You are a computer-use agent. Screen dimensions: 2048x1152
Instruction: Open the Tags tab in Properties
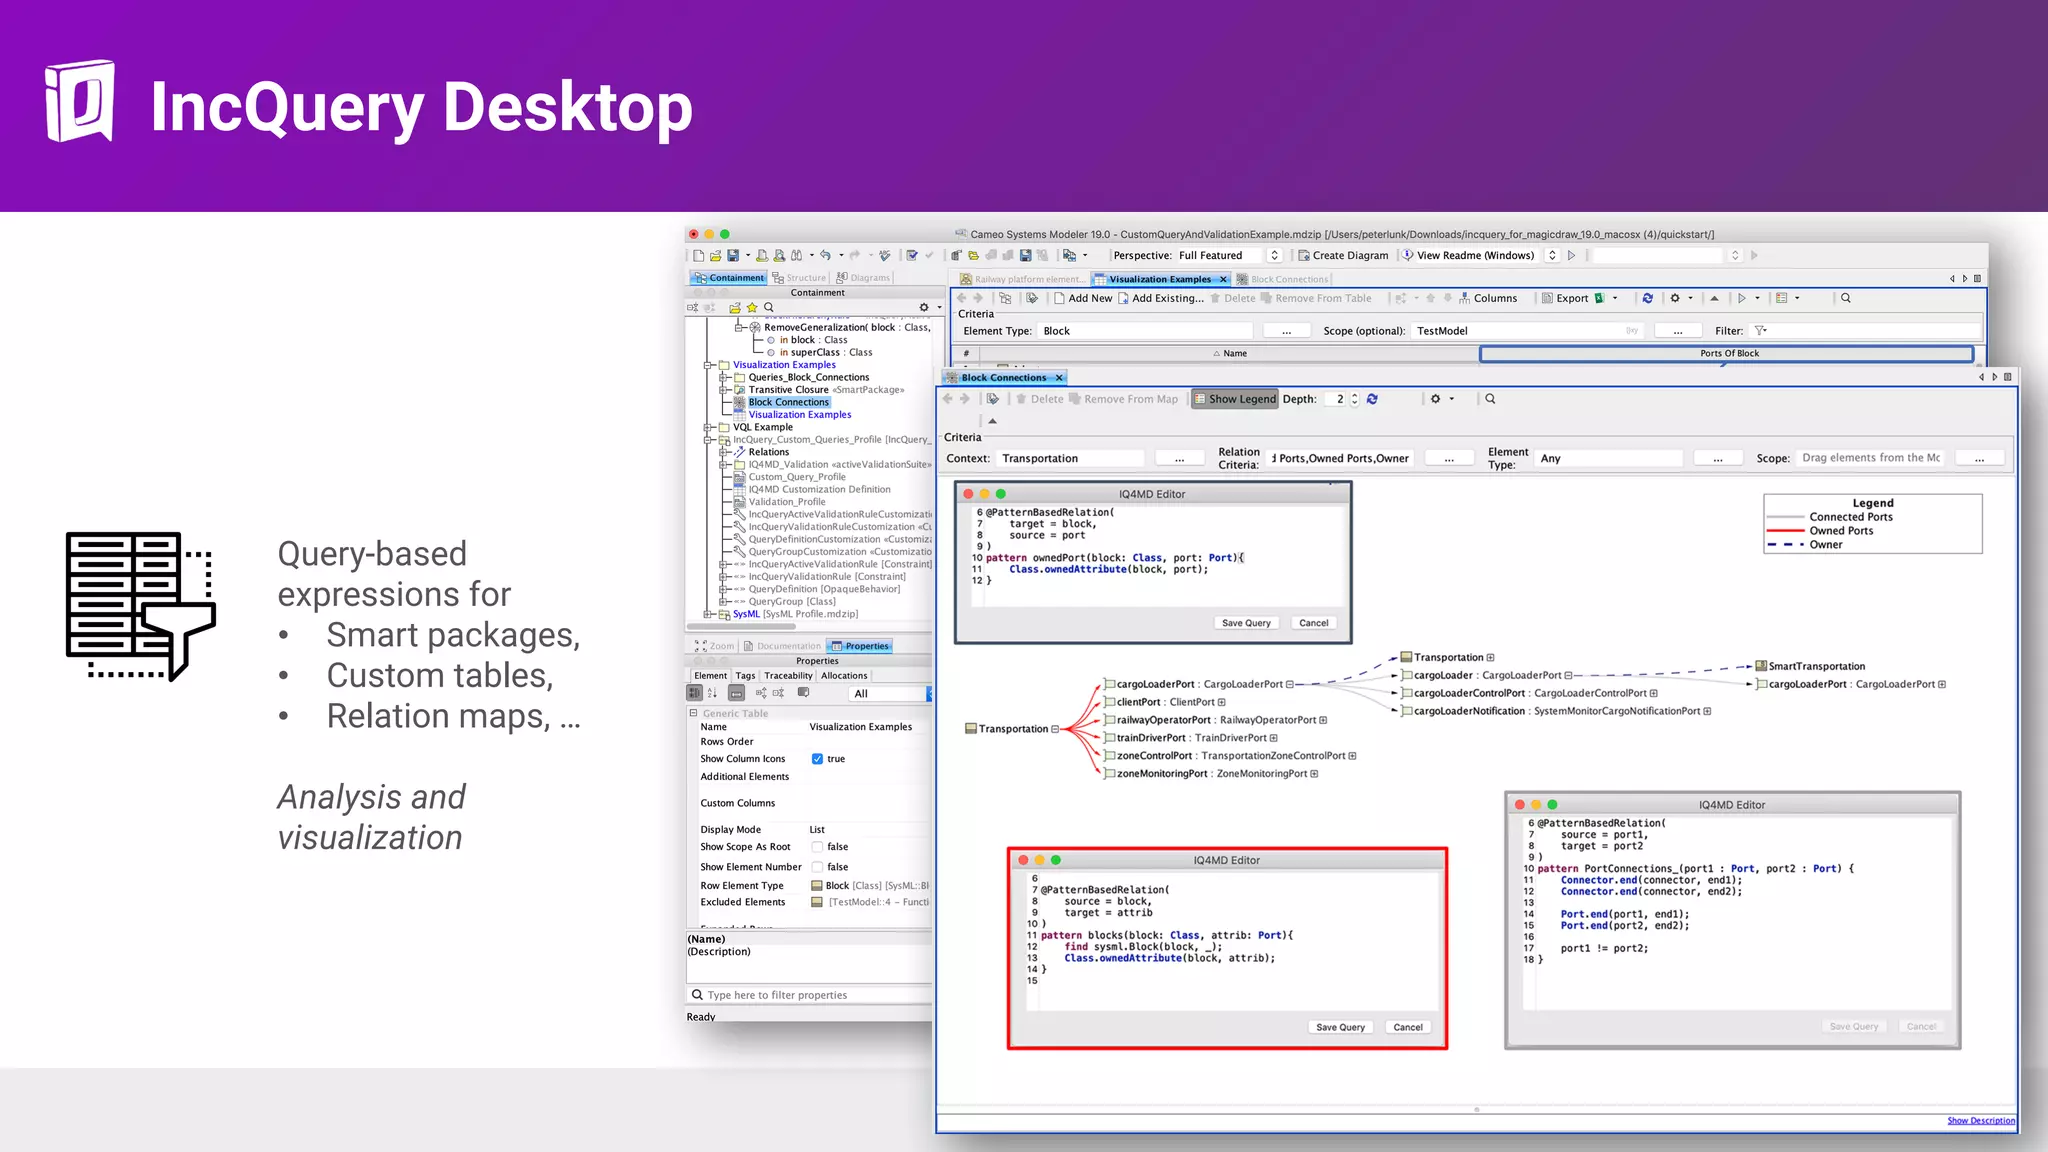[746, 676]
